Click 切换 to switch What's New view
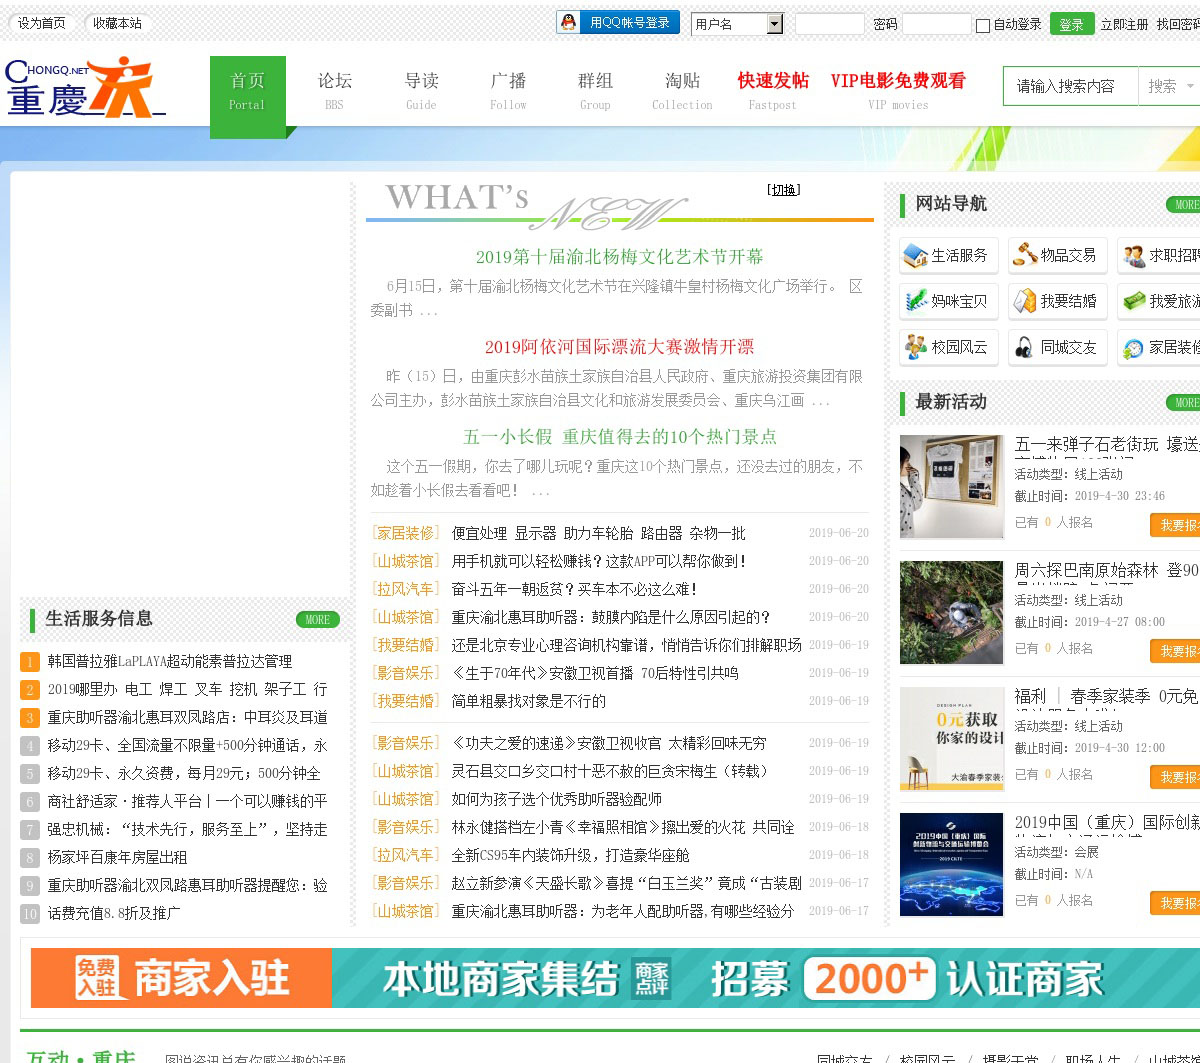The height and width of the screenshot is (1063, 1200). point(784,190)
